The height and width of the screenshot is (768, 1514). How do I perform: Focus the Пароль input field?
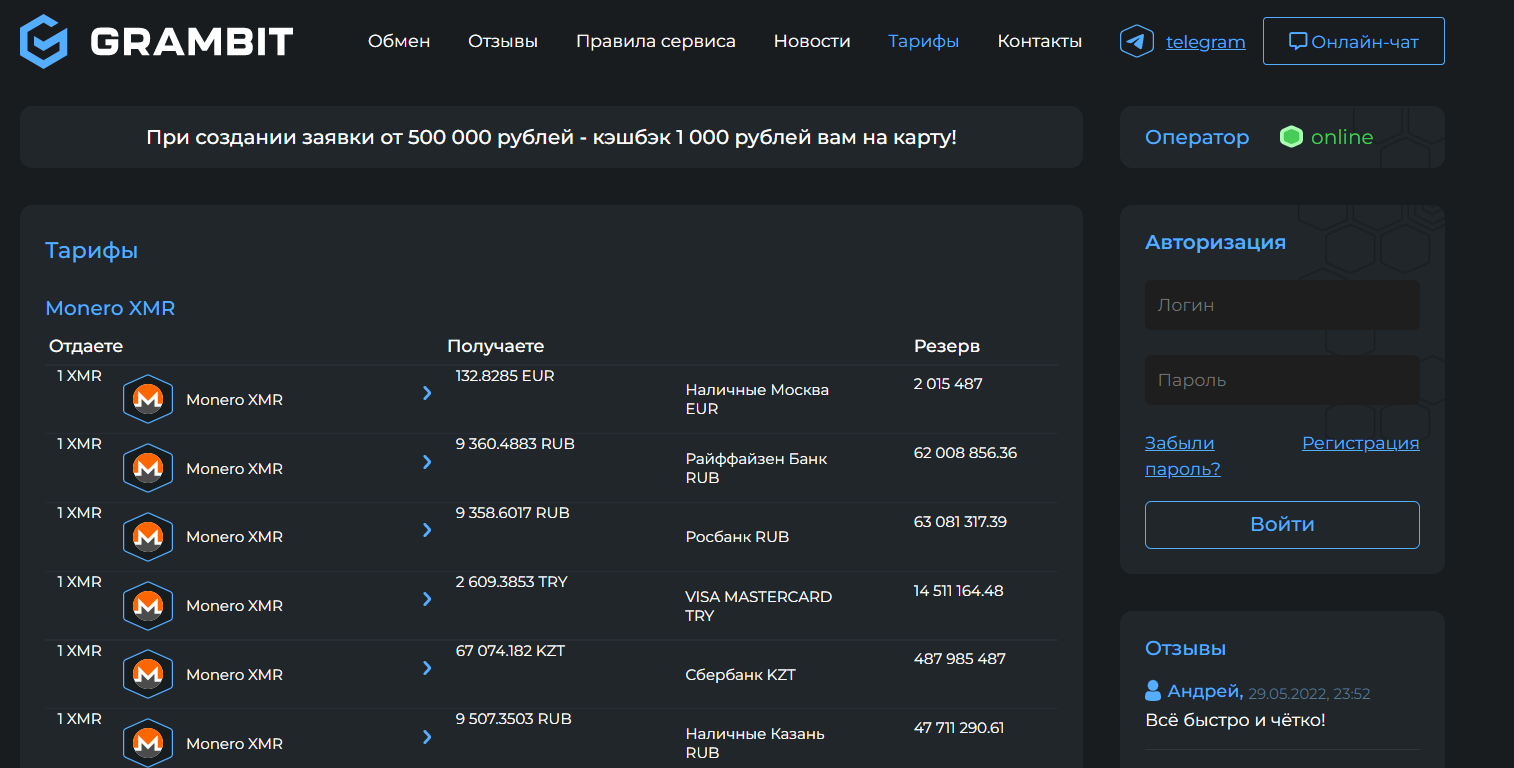pyautogui.click(x=1282, y=380)
